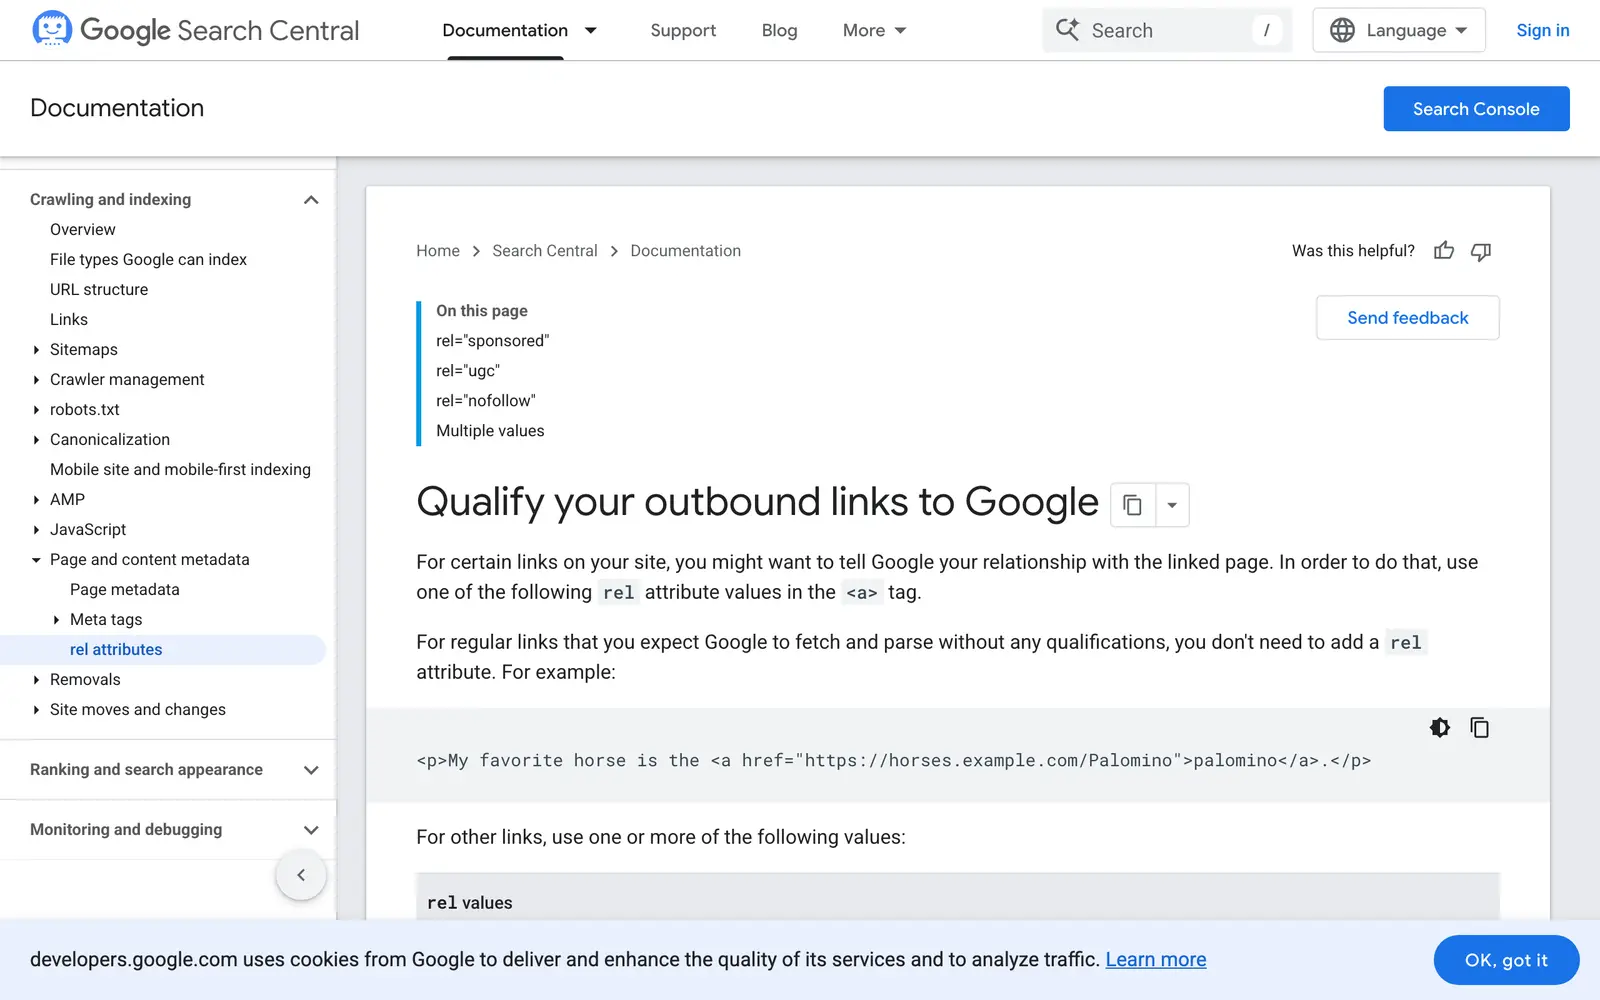Expand the Canonicalization tree item

(36, 440)
